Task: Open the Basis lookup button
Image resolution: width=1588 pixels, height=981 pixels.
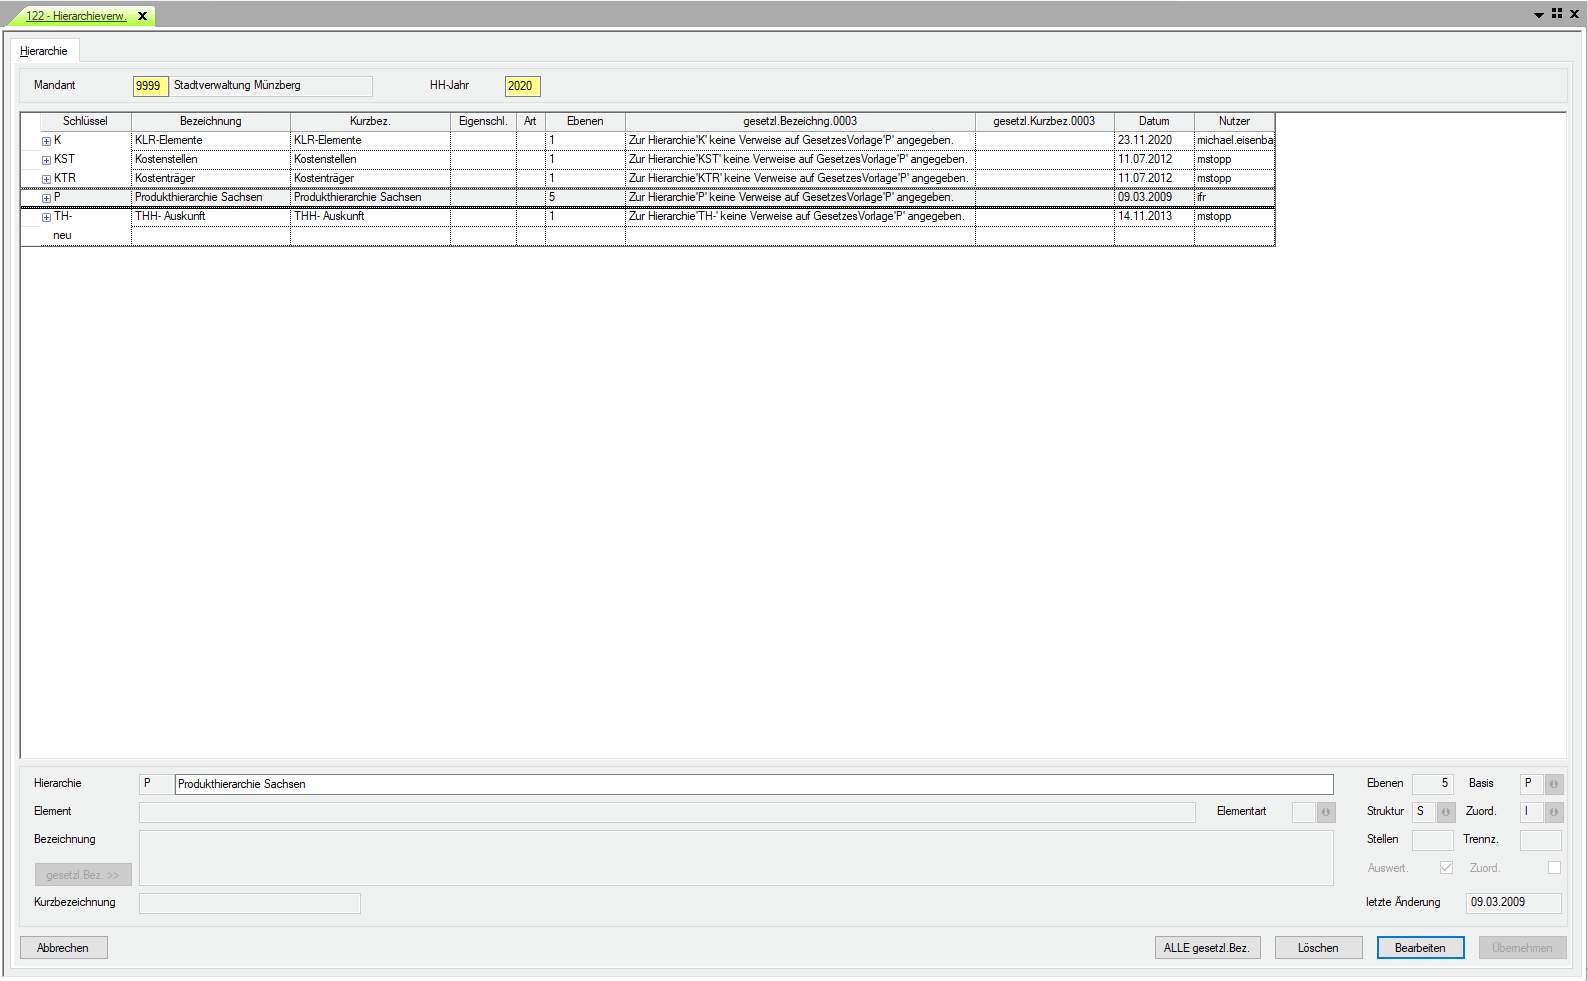Action: 1554,784
